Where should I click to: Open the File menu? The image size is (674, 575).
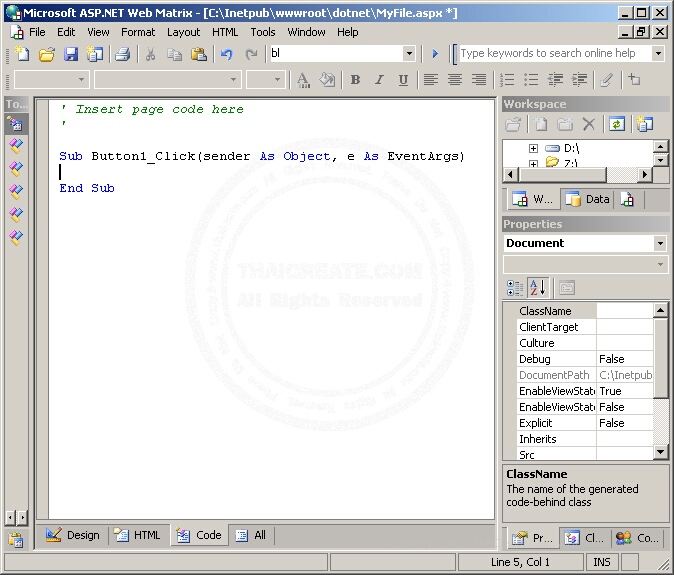37,32
